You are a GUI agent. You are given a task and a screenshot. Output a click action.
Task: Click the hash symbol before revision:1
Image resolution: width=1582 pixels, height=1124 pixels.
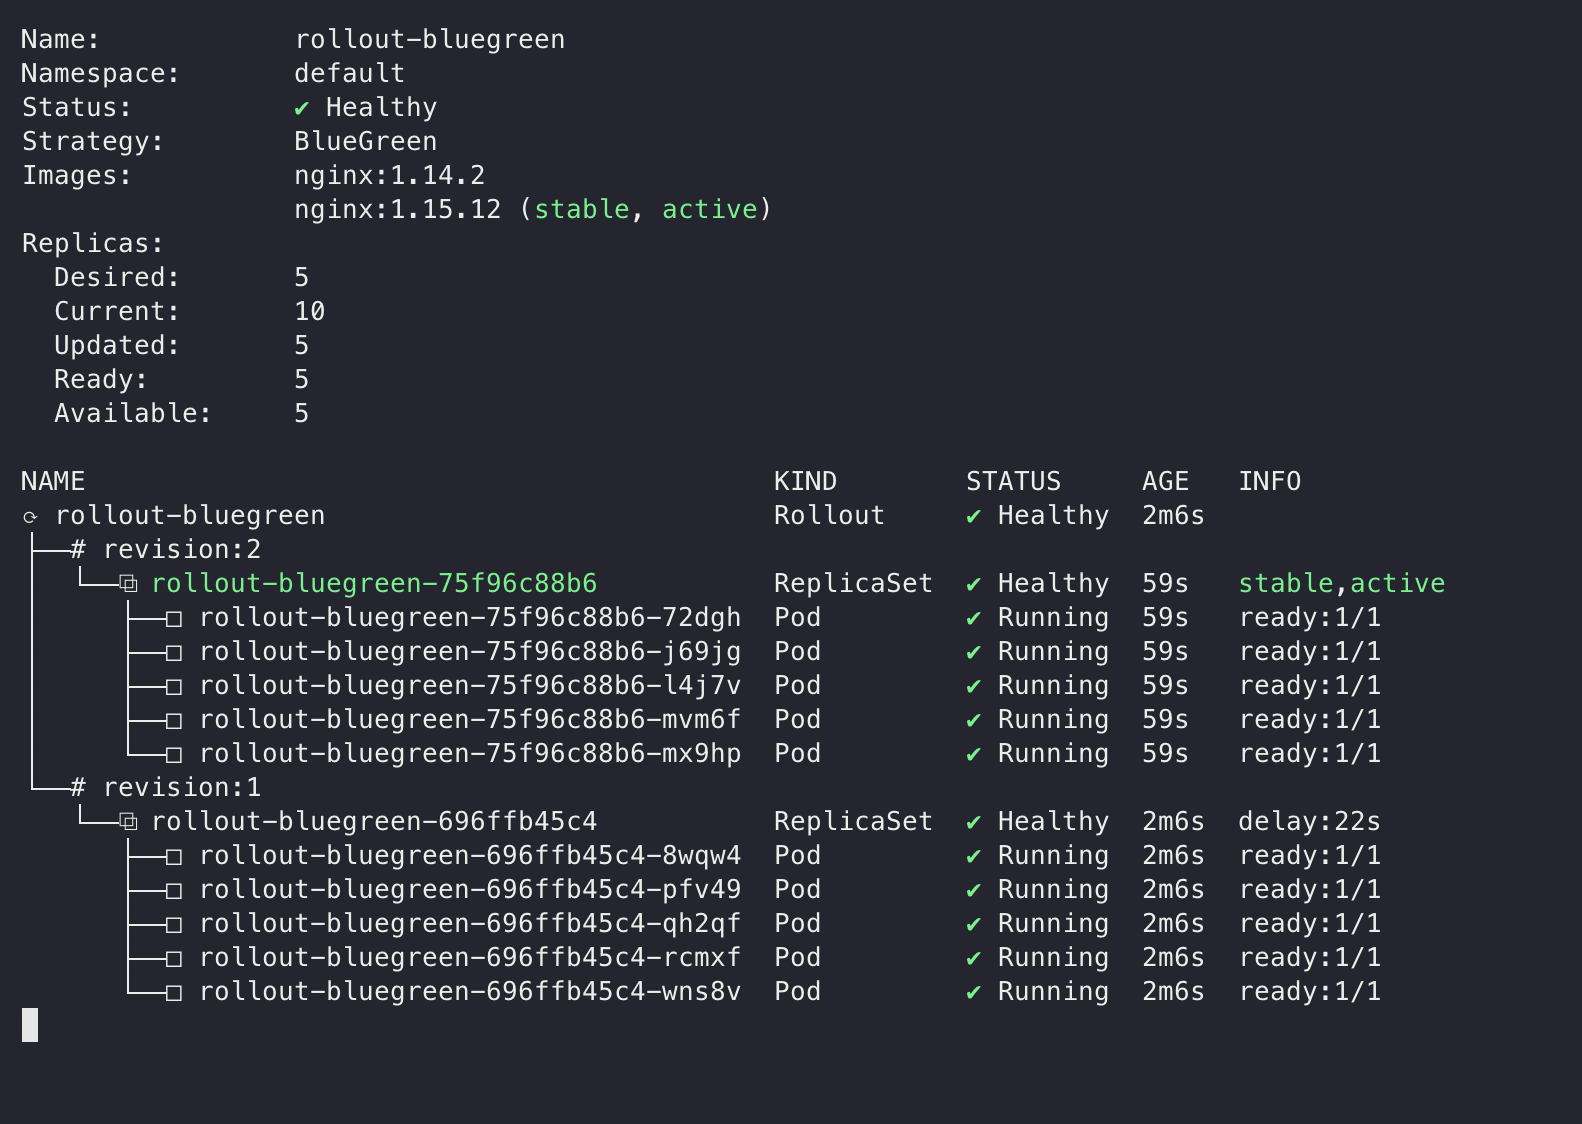pyautogui.click(x=78, y=787)
